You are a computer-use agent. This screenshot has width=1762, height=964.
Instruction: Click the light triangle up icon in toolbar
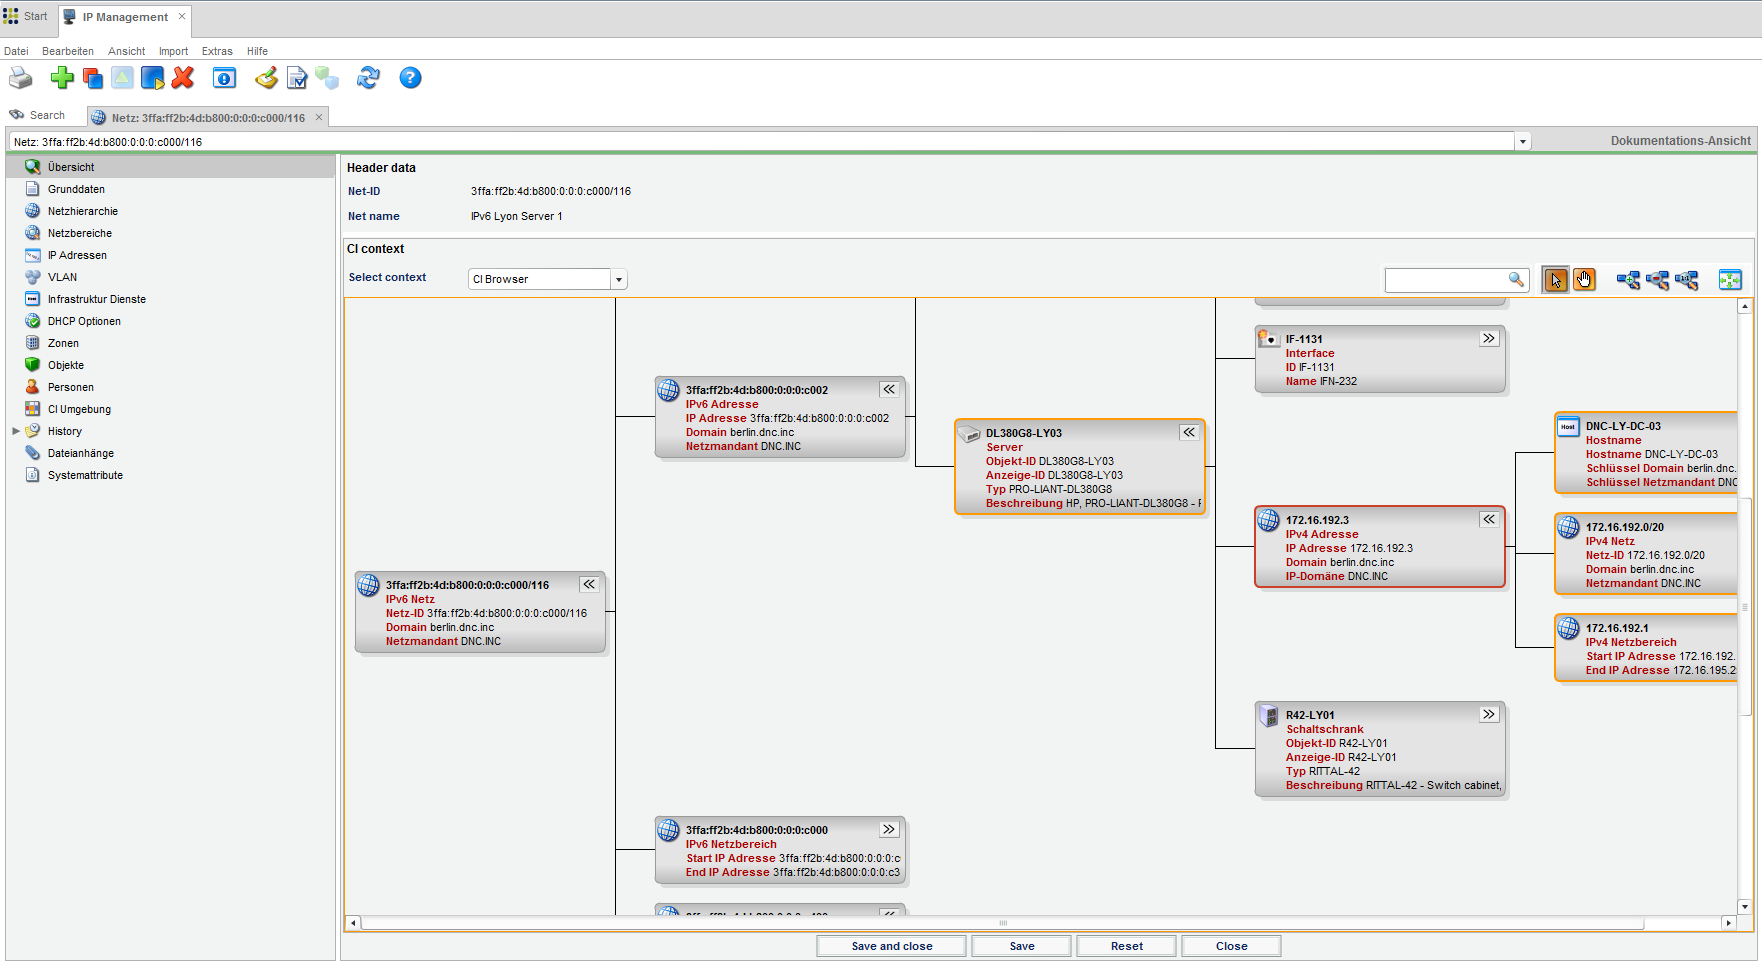[122, 78]
